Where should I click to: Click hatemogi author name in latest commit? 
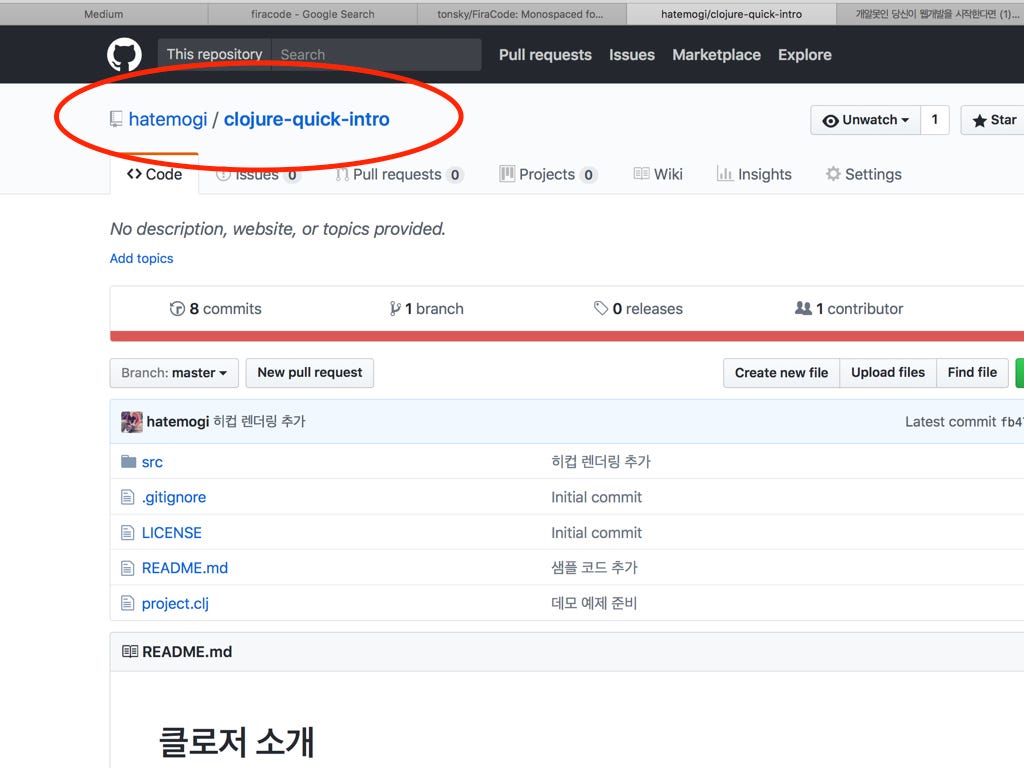(178, 422)
